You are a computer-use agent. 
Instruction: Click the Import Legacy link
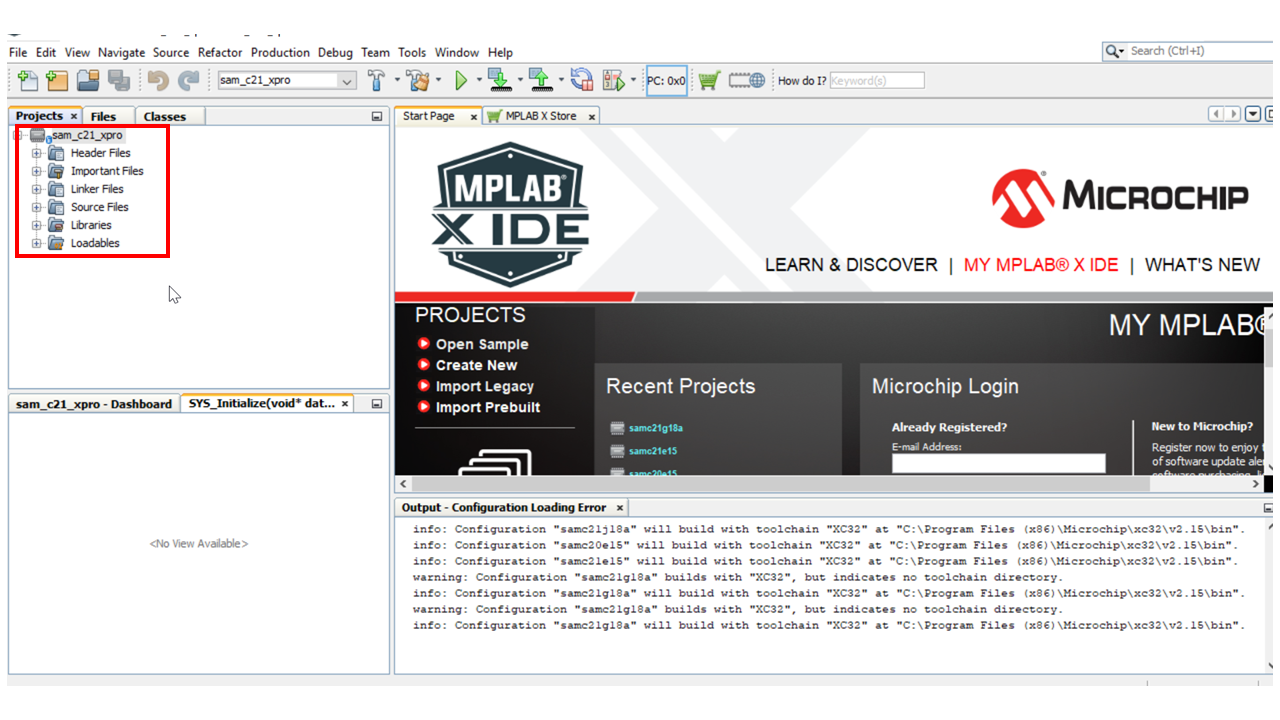click(484, 386)
